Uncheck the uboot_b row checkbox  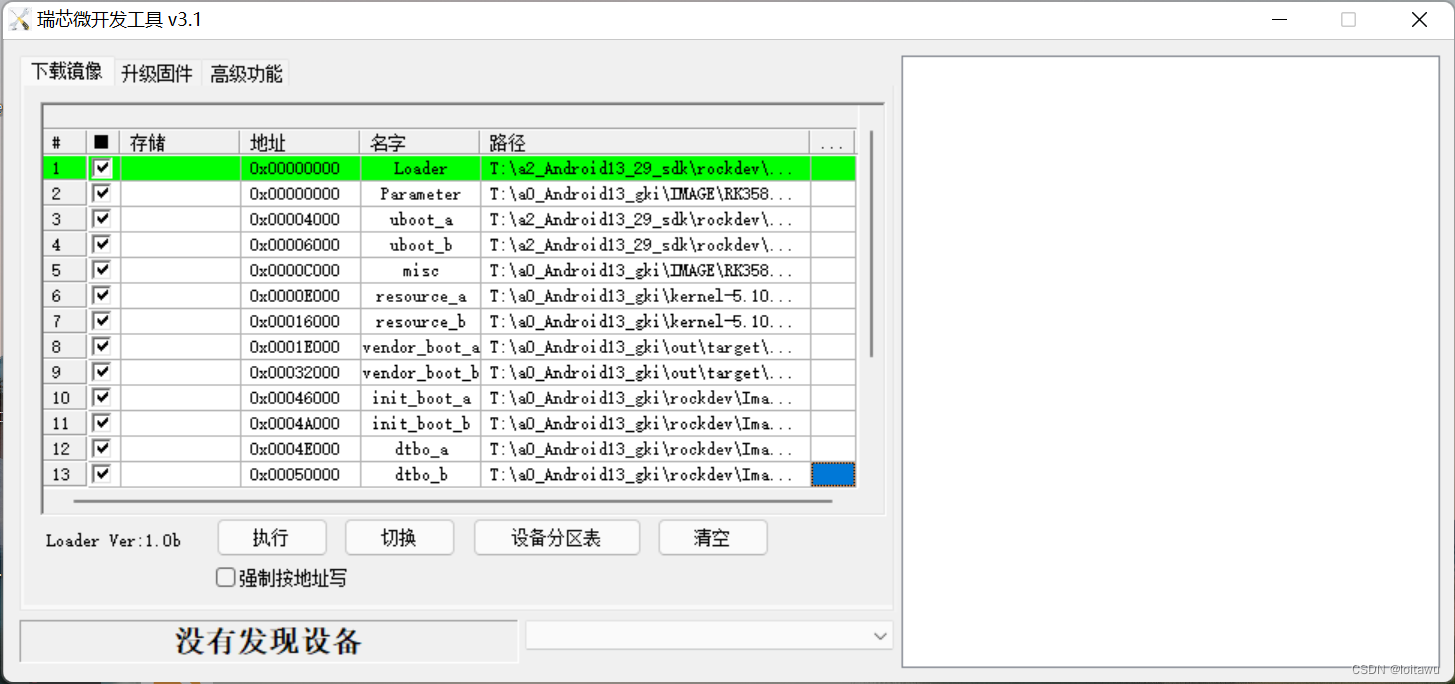[102, 244]
